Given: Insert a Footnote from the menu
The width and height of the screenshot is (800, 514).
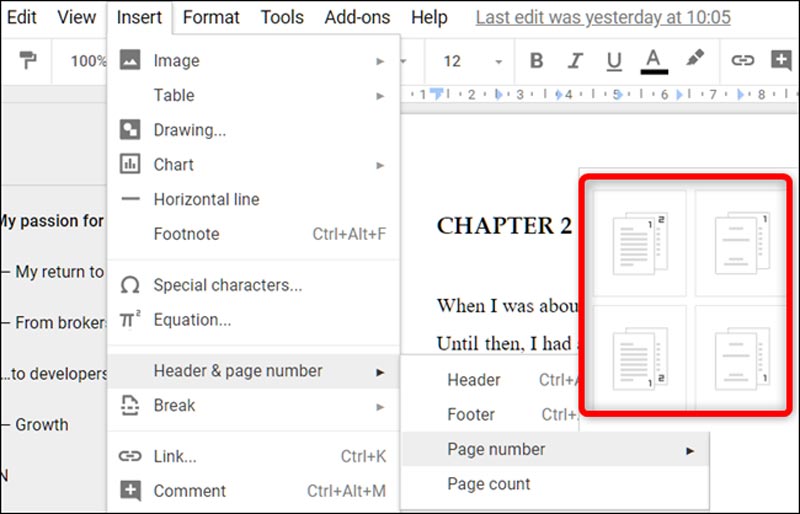Looking at the screenshot, I should click(x=254, y=234).
